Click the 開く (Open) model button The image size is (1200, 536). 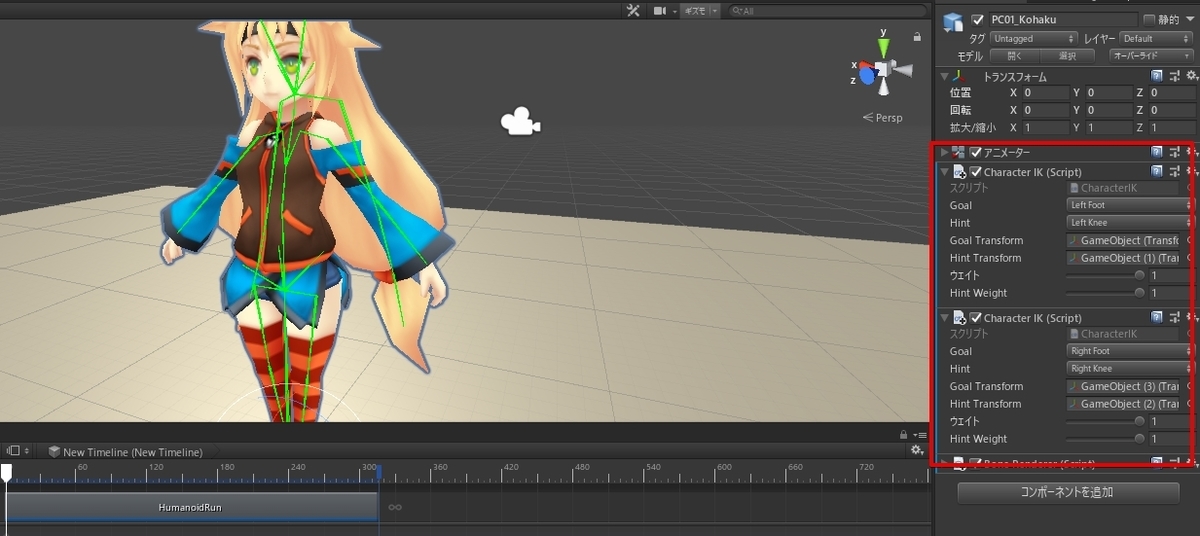click(1014, 56)
